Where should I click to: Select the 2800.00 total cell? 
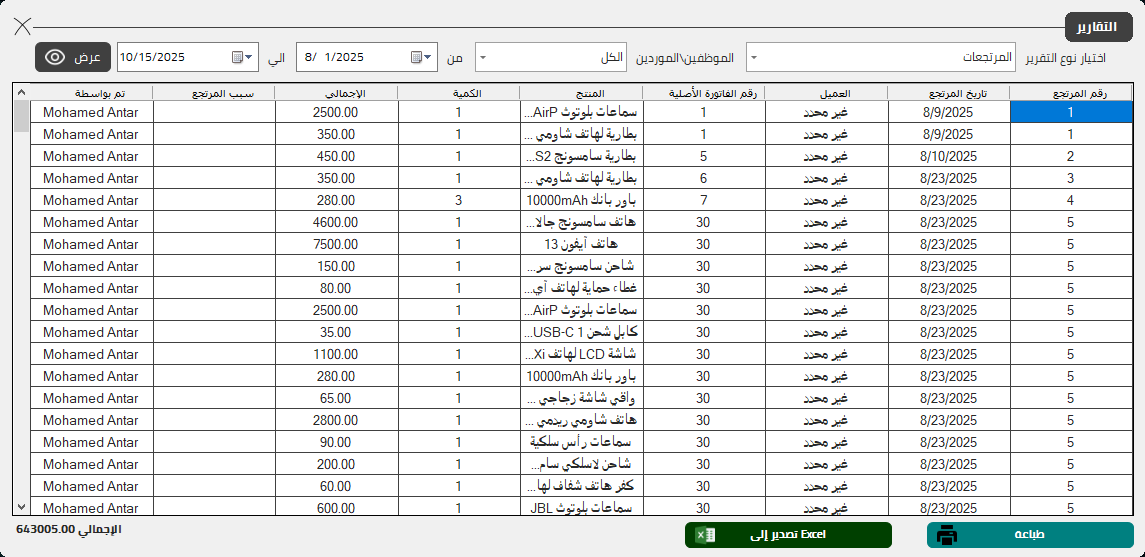337,419
